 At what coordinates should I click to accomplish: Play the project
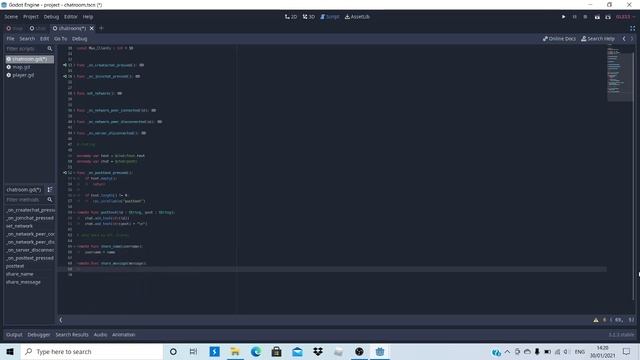[x=563, y=17]
